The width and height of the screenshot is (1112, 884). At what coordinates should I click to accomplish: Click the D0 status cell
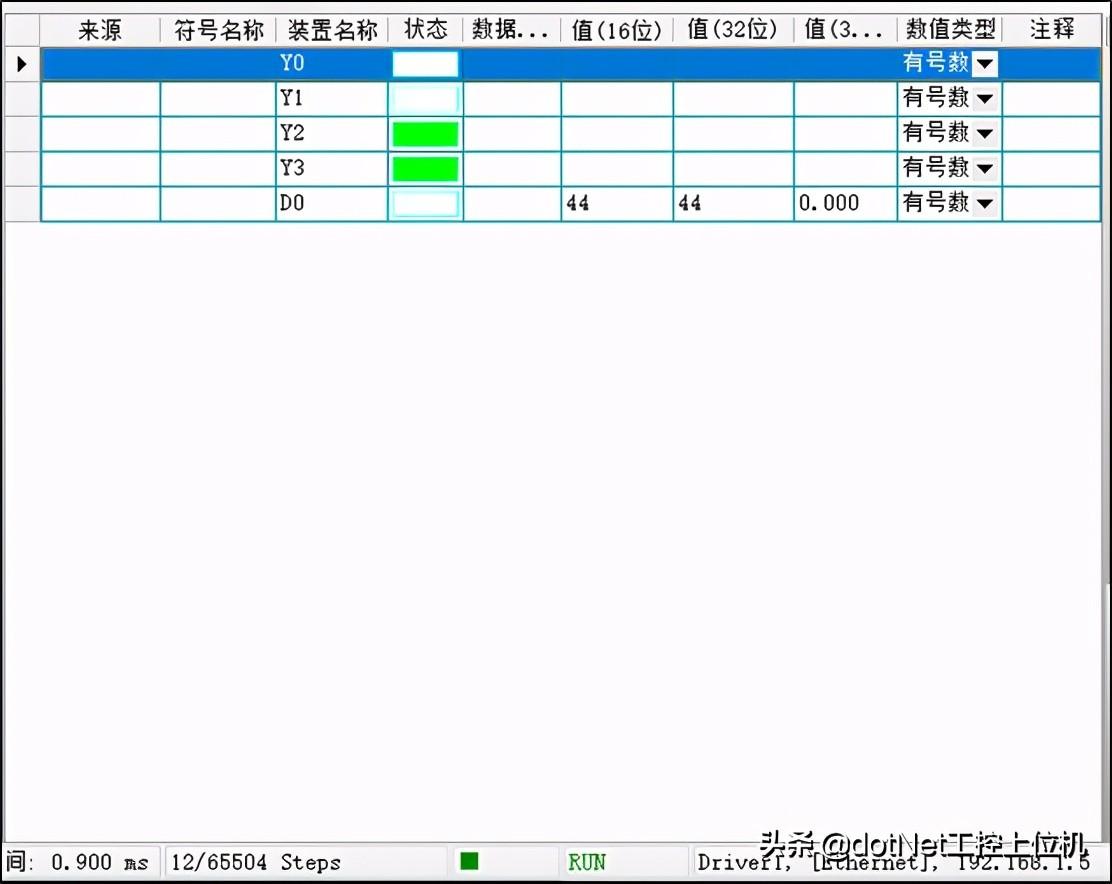[x=425, y=203]
